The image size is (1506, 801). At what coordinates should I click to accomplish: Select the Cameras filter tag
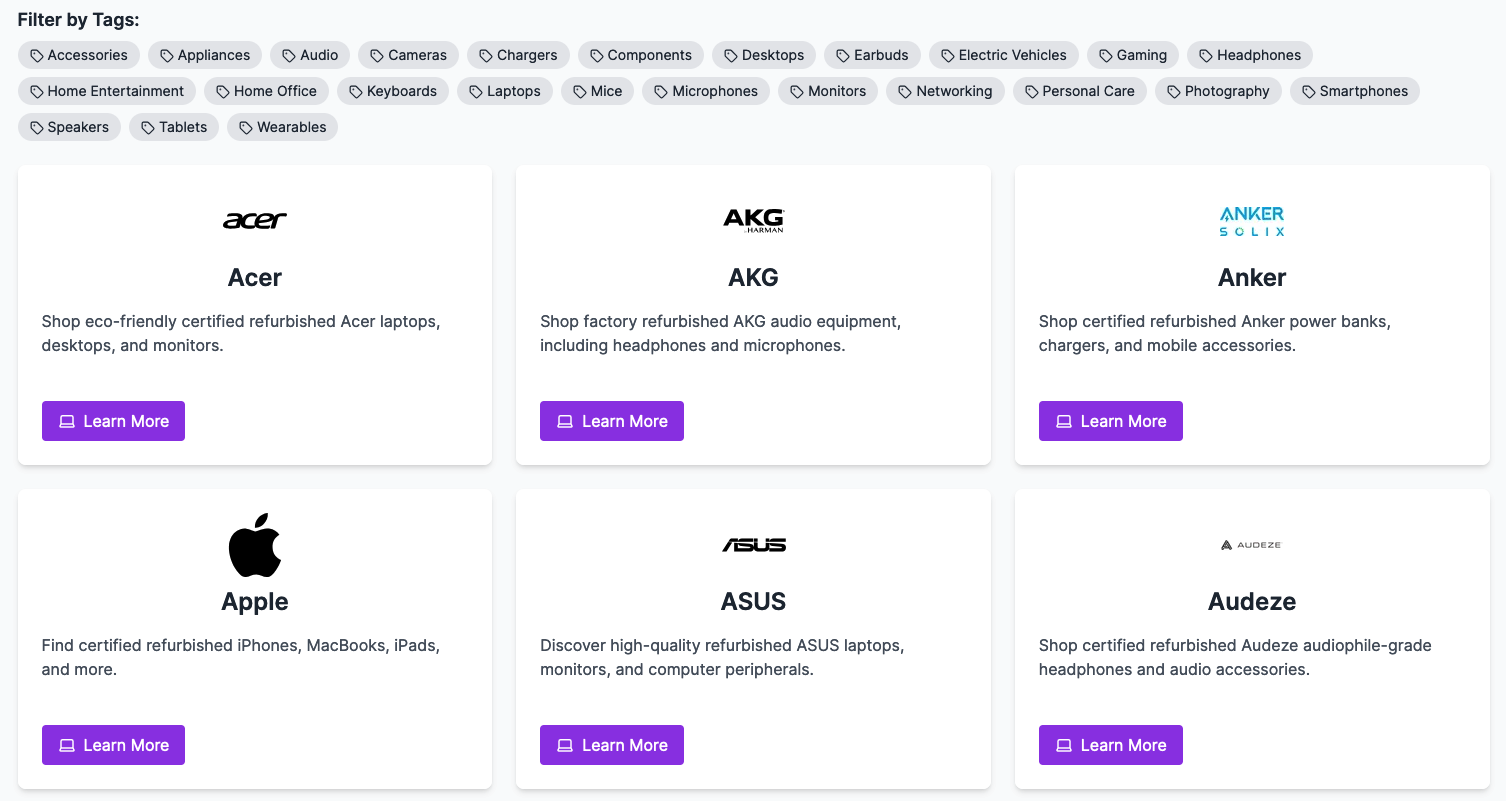(x=409, y=55)
